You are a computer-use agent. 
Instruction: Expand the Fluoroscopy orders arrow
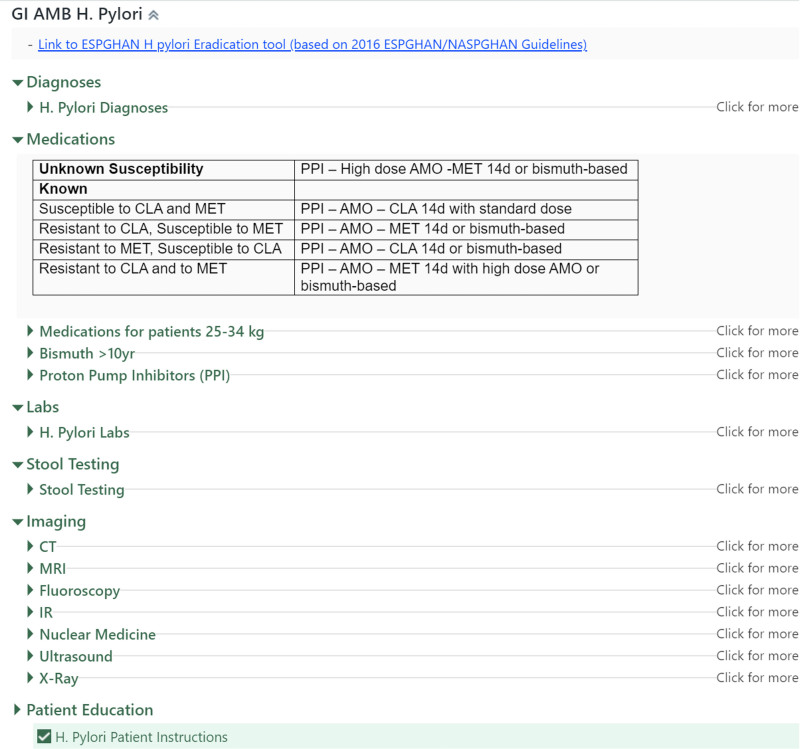pyautogui.click(x=31, y=590)
